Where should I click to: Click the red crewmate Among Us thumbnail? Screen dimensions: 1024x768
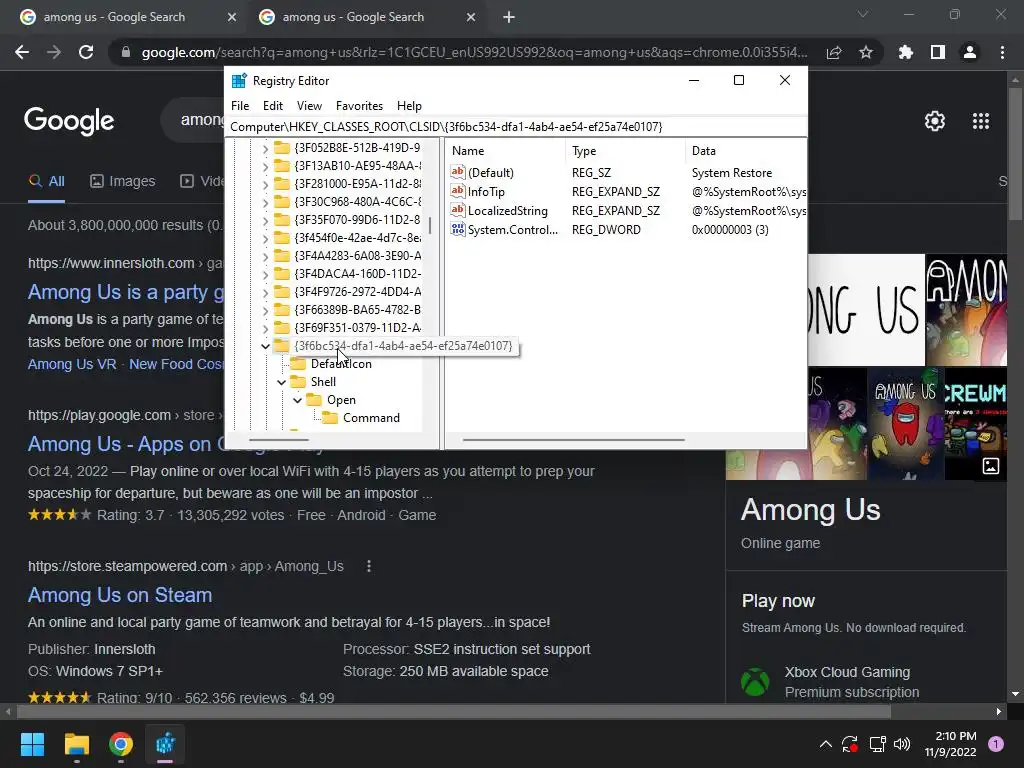tap(905, 423)
